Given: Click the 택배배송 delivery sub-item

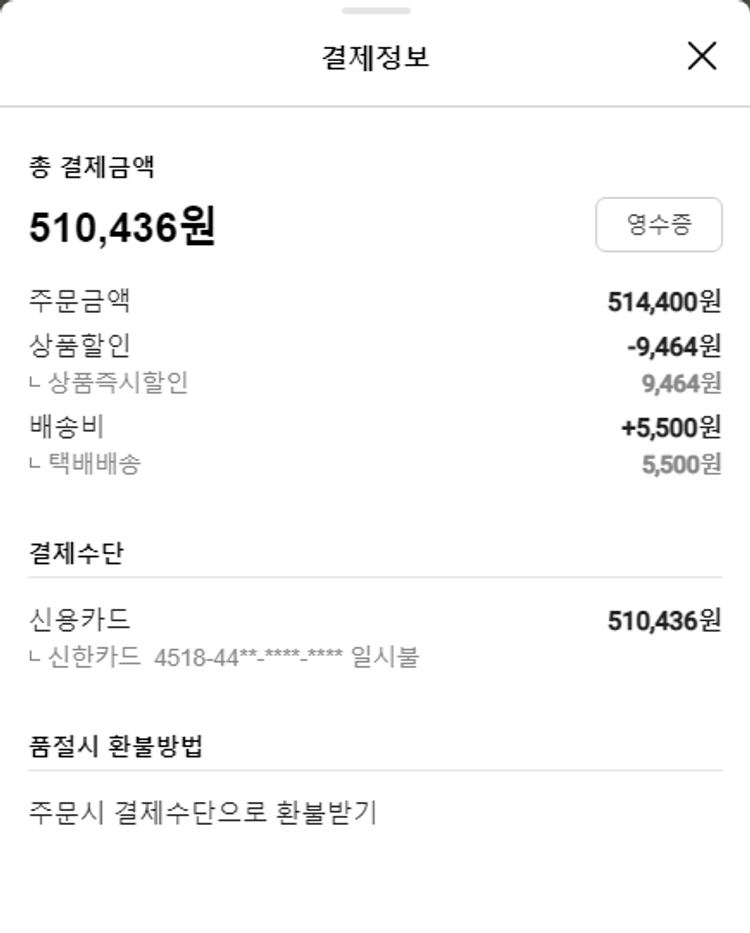Looking at the screenshot, I should pos(94,464).
